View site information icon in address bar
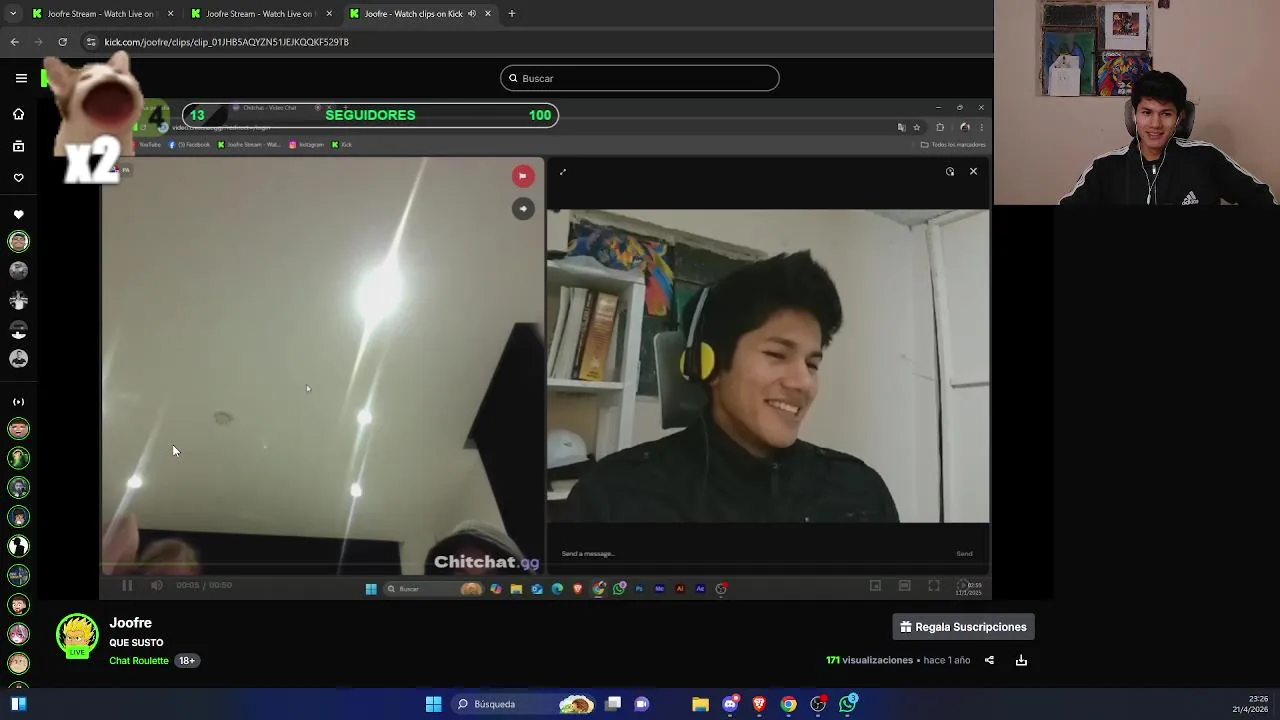 click(91, 42)
